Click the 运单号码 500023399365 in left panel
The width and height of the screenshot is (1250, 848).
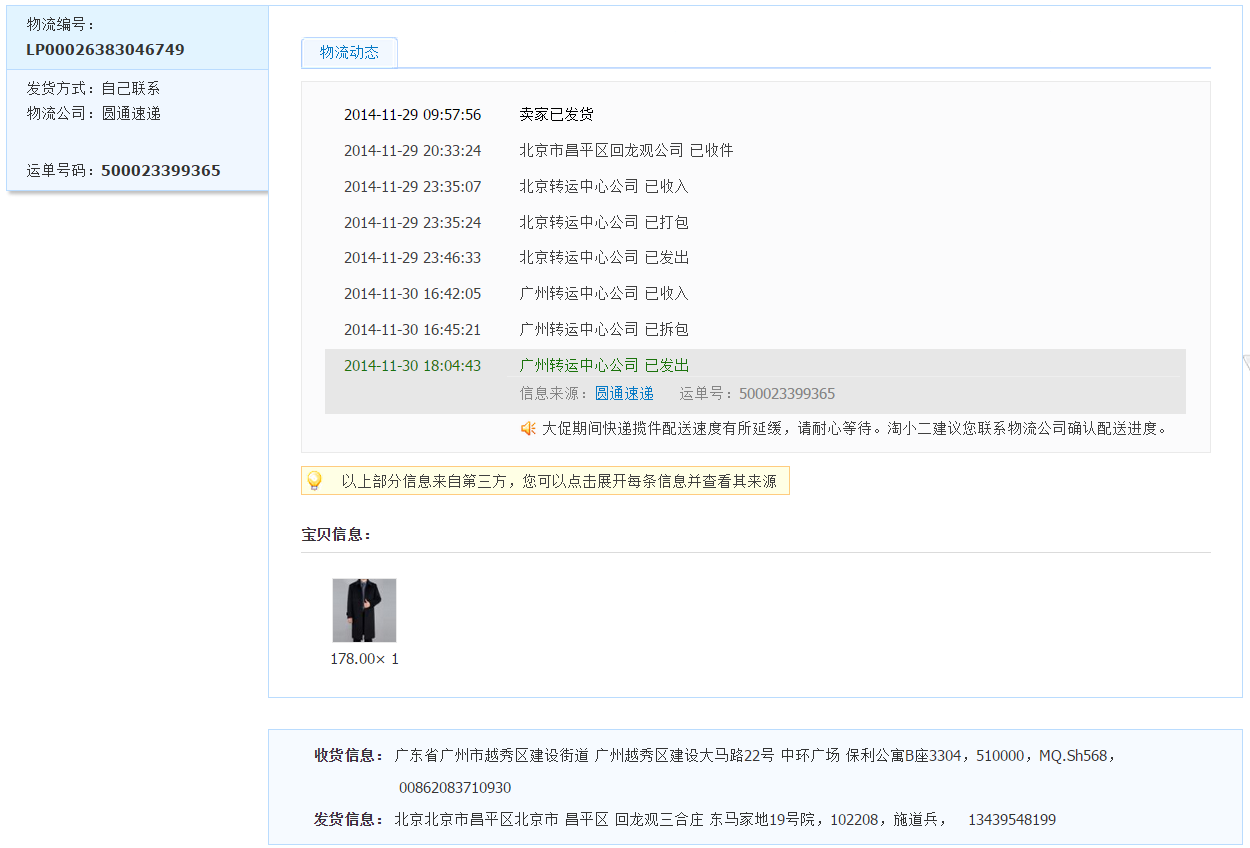160,171
